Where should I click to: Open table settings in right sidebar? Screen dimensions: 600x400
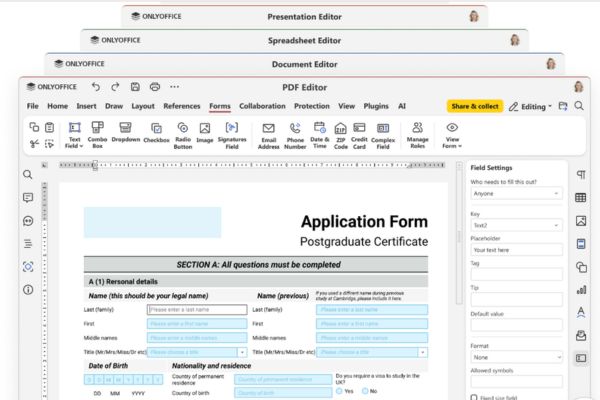coord(581,198)
